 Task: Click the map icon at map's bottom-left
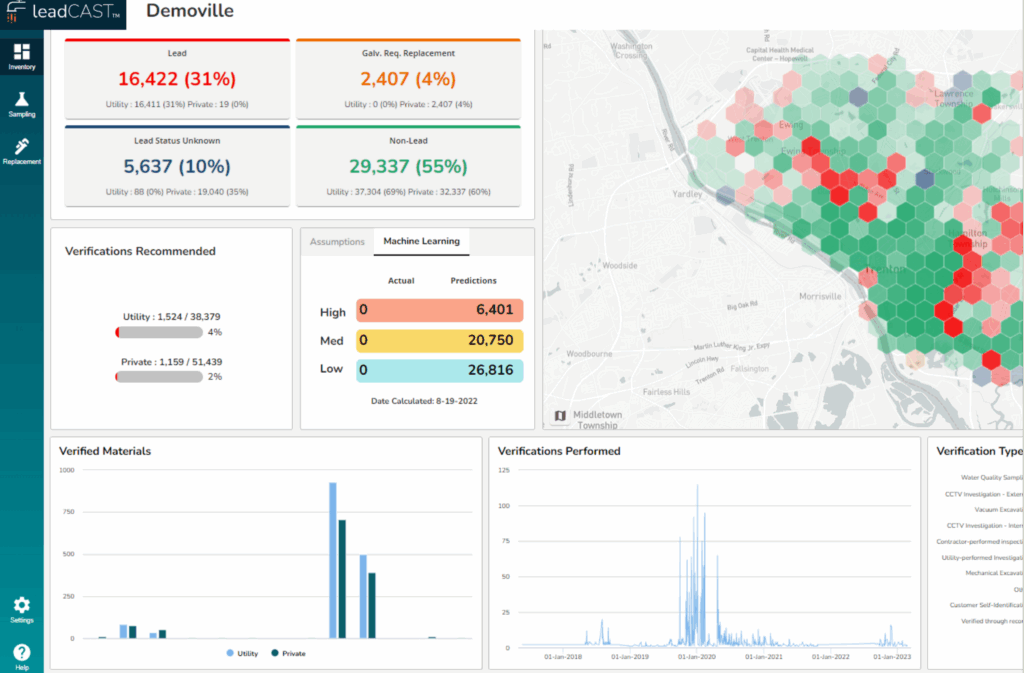click(560, 416)
